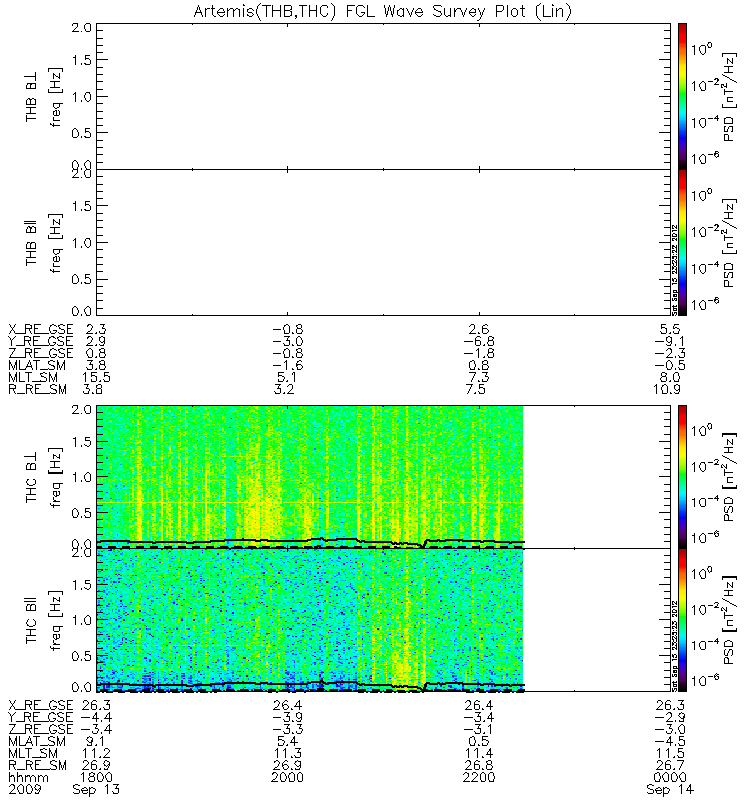Select the THB B⊥ empty spectrogram panel

tap(383, 96)
